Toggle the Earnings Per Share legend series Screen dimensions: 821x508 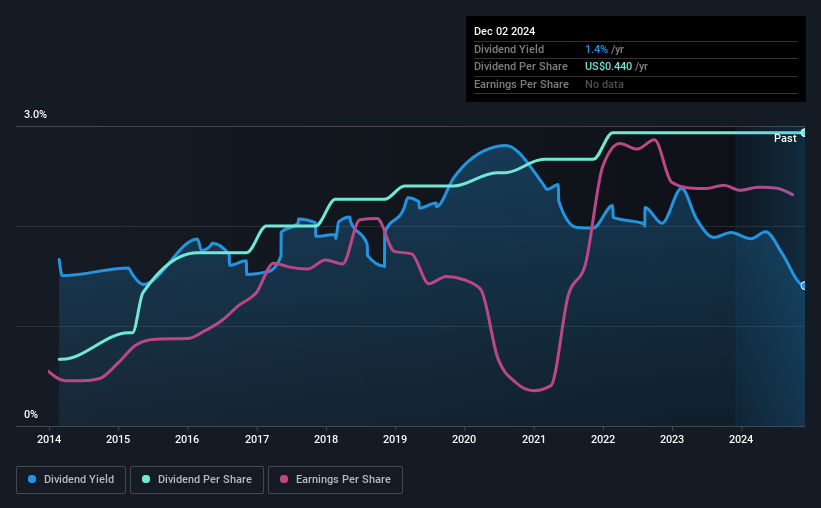[335, 480]
